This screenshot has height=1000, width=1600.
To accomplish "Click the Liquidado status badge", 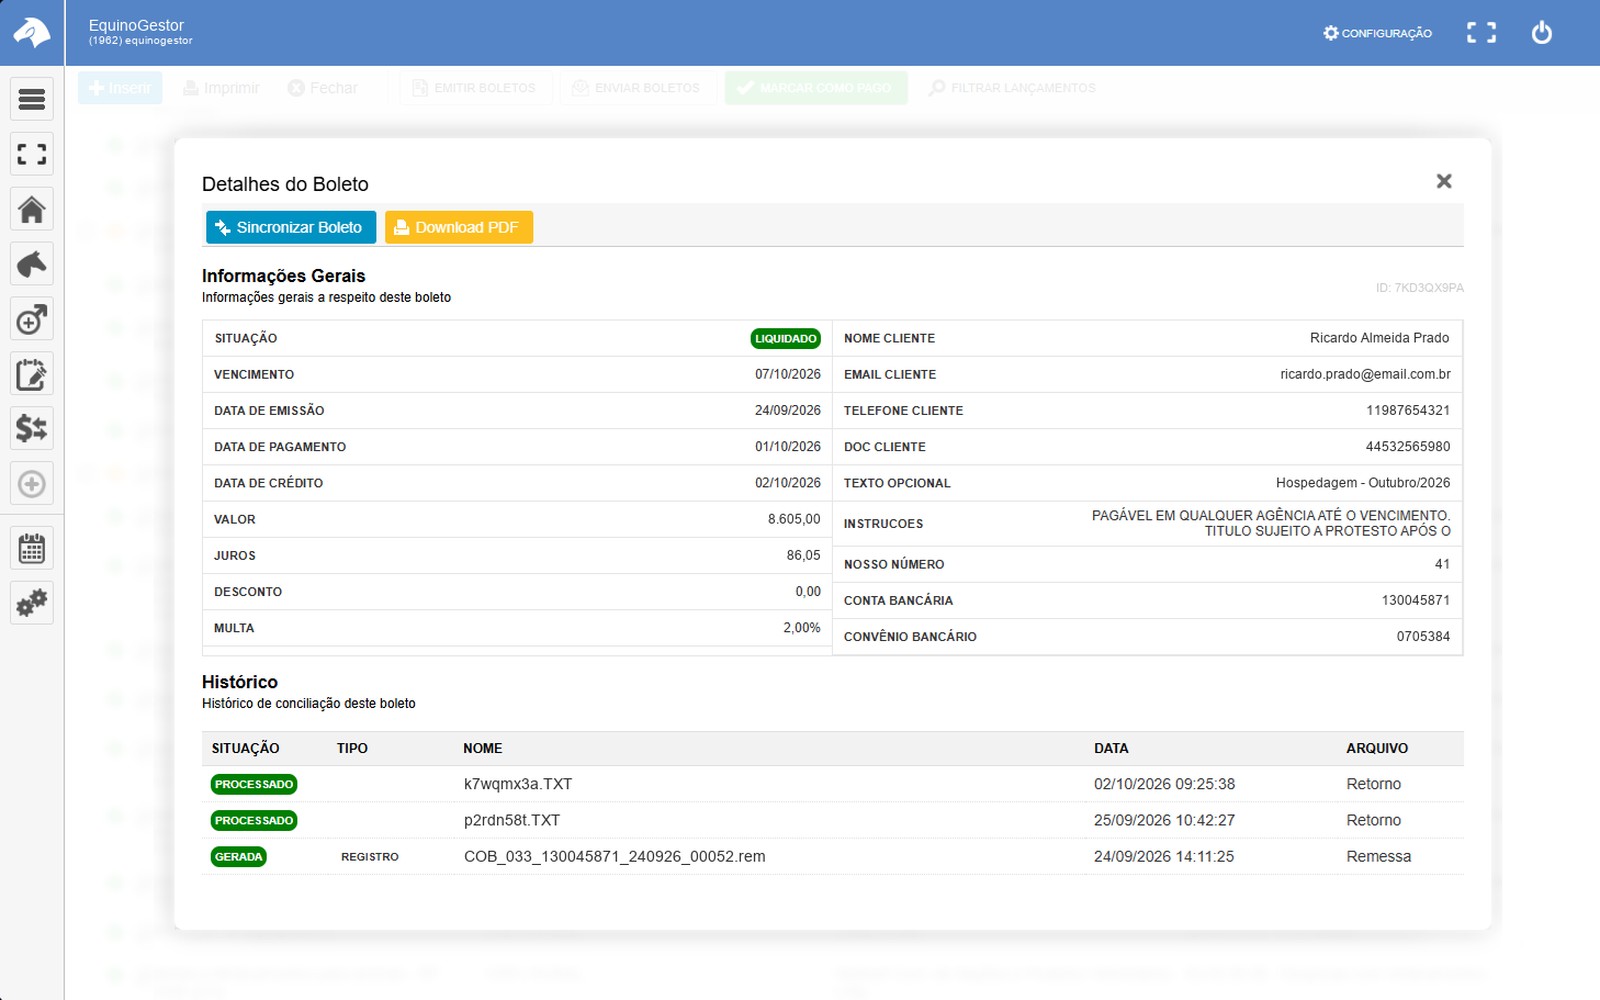I will pos(785,339).
